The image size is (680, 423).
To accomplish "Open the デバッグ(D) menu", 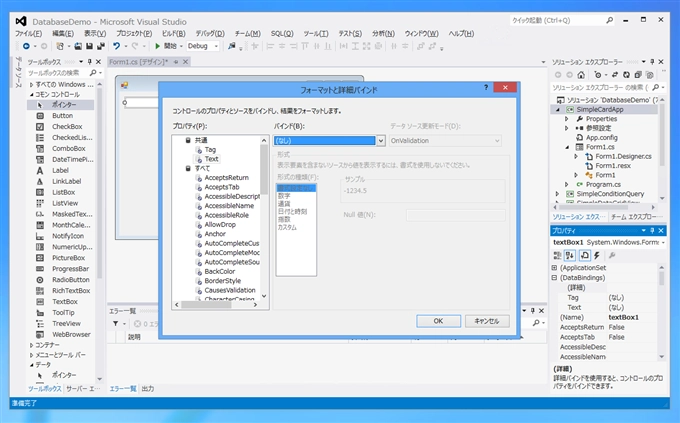I will coord(210,33).
